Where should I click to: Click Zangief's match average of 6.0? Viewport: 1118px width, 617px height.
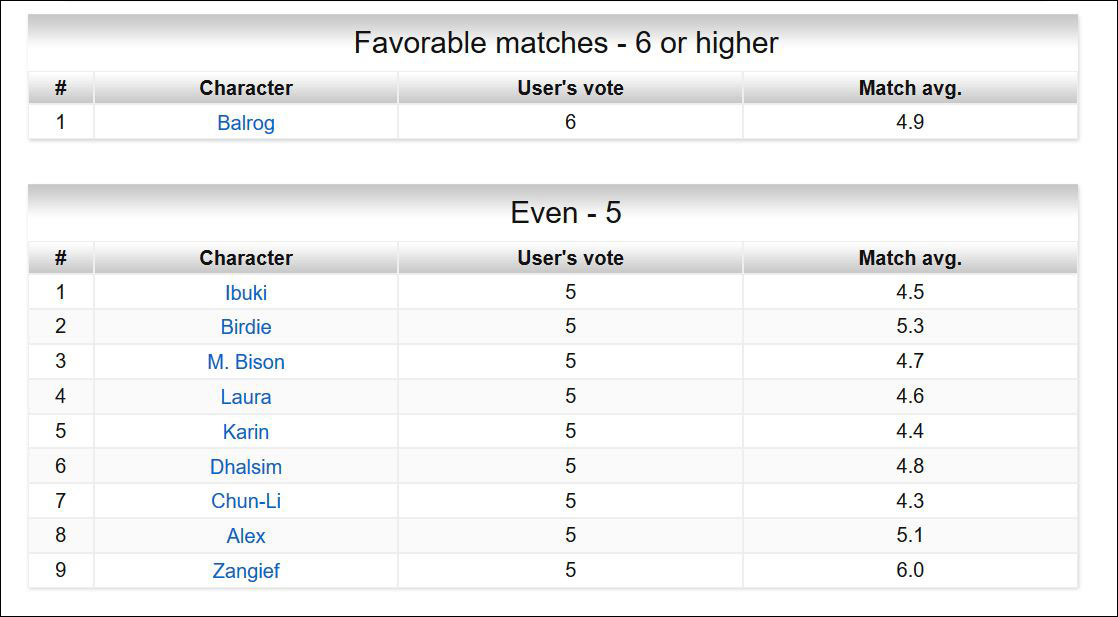point(909,571)
